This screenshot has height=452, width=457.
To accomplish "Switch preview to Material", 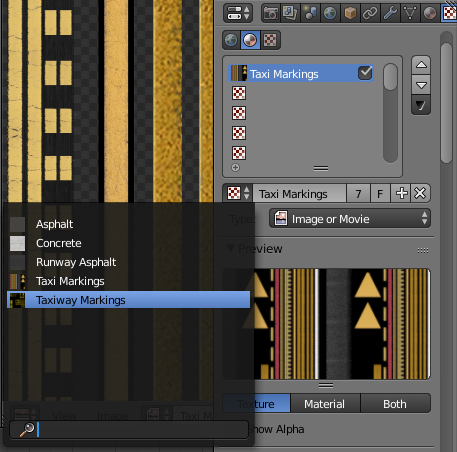I will [x=325, y=404].
